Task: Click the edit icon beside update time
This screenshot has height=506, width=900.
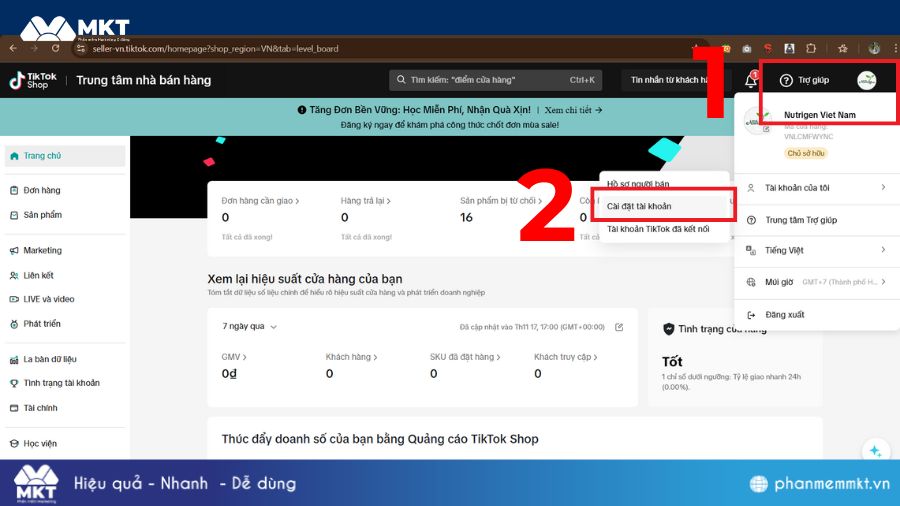Action: tap(619, 327)
